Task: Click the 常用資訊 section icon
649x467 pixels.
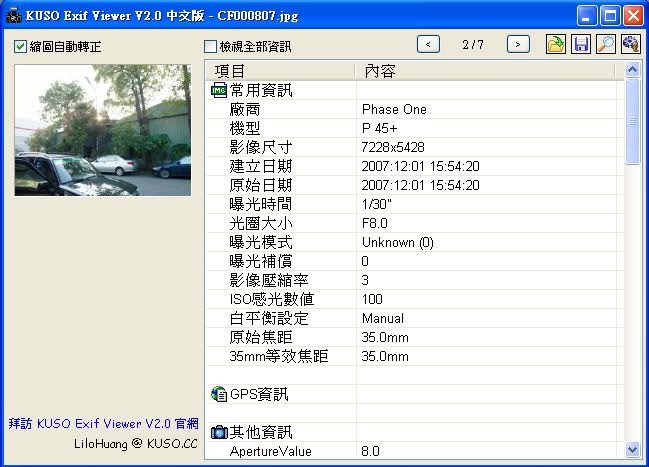Action: (x=219, y=91)
